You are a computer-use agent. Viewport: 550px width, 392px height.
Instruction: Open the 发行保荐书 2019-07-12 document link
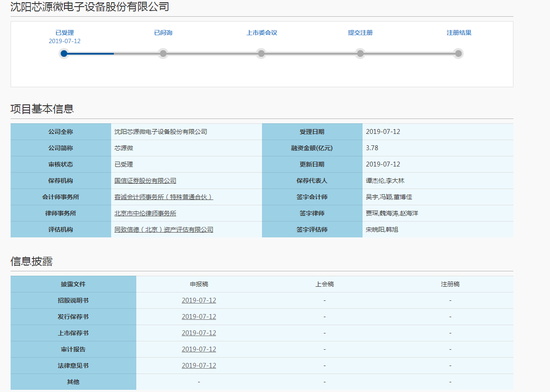[199, 317]
